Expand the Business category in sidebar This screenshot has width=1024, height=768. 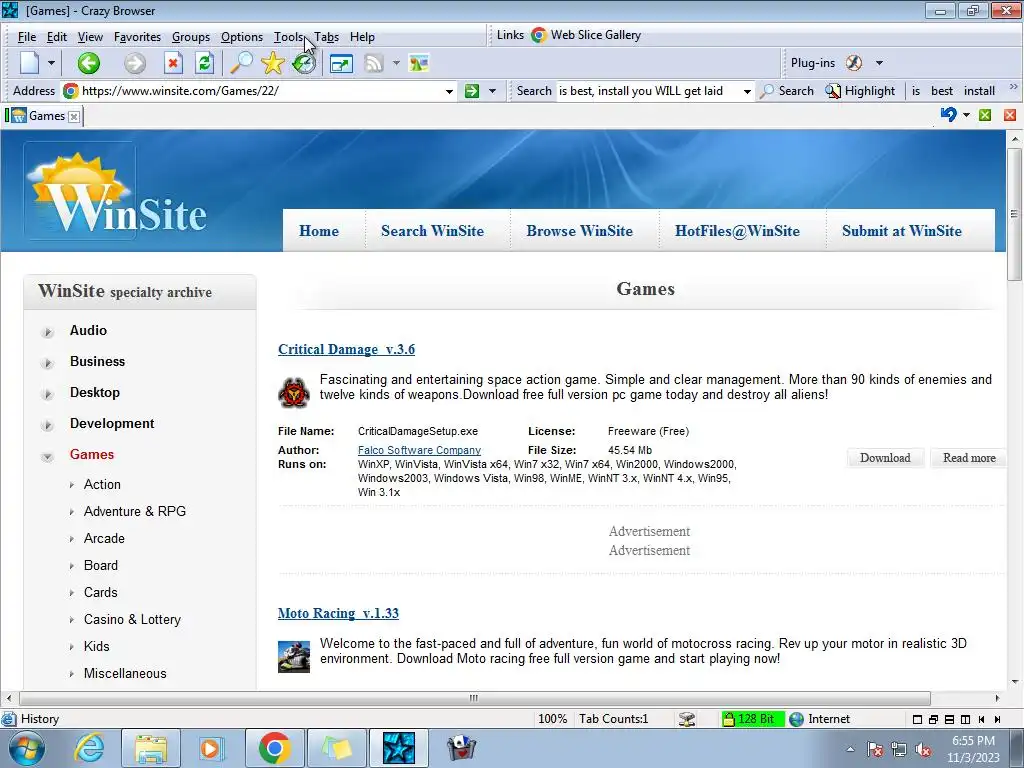point(47,363)
